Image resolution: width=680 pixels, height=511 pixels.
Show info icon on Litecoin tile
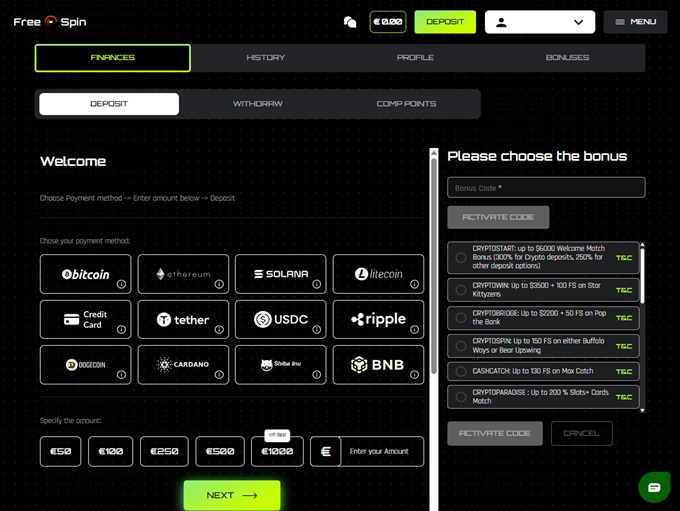point(413,284)
